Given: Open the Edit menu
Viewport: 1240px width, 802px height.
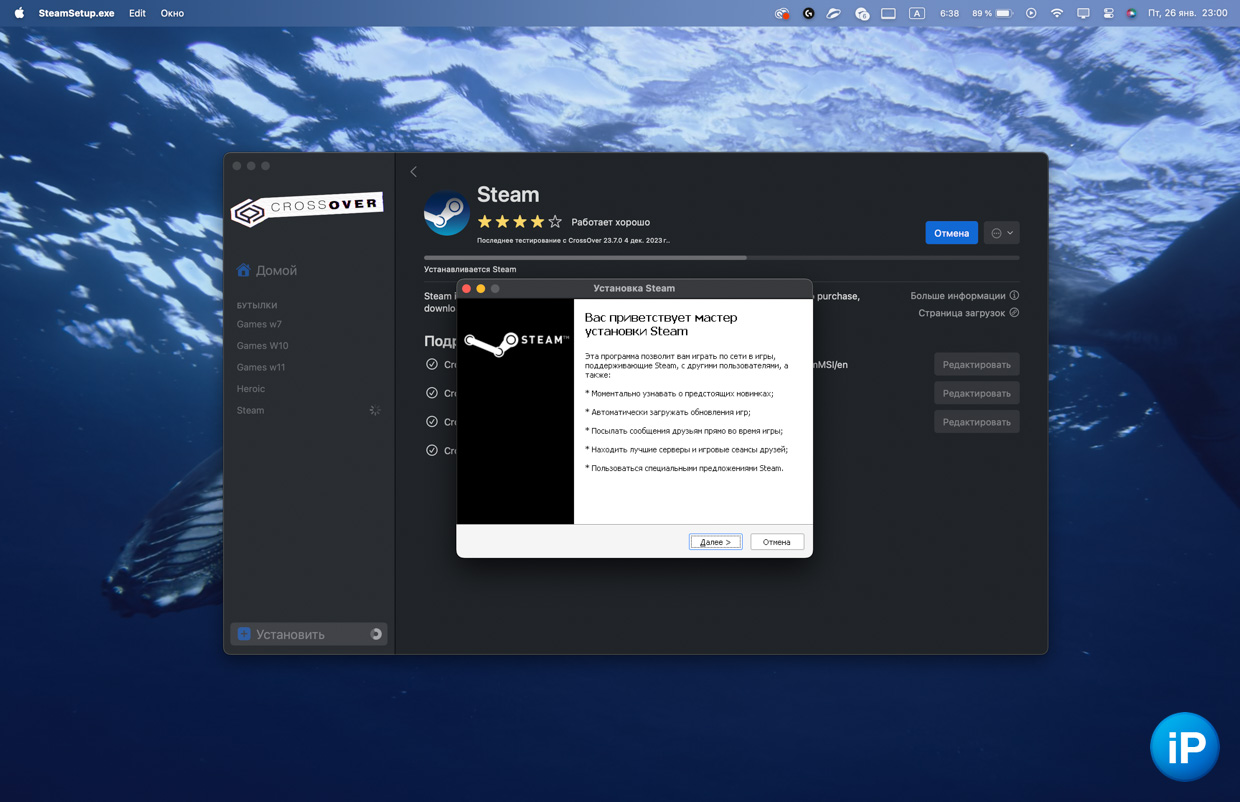Looking at the screenshot, I should 137,13.
